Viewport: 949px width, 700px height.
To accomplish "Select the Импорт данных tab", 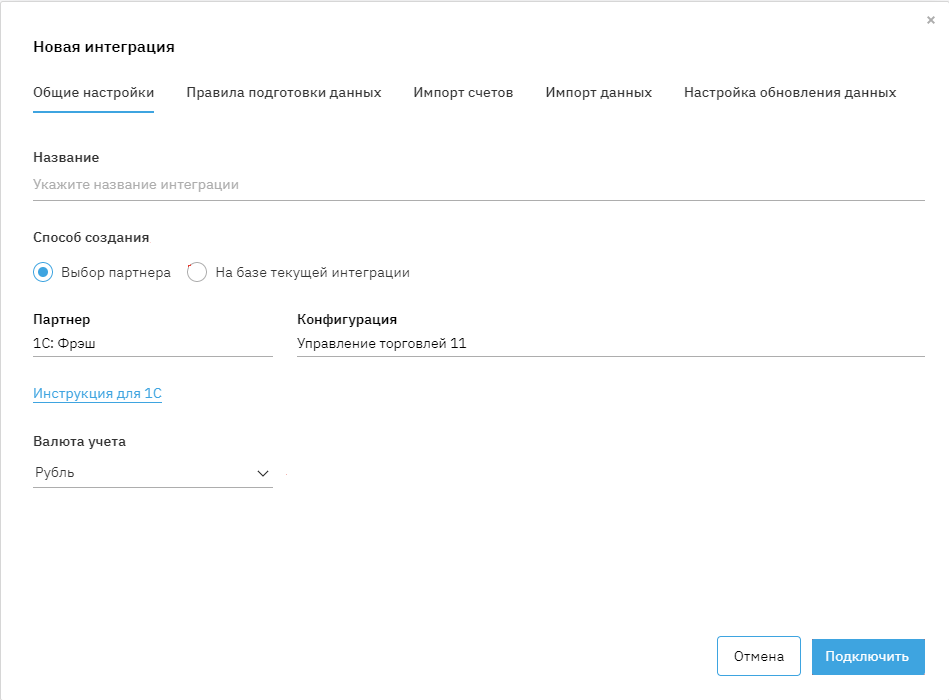I will pos(599,93).
